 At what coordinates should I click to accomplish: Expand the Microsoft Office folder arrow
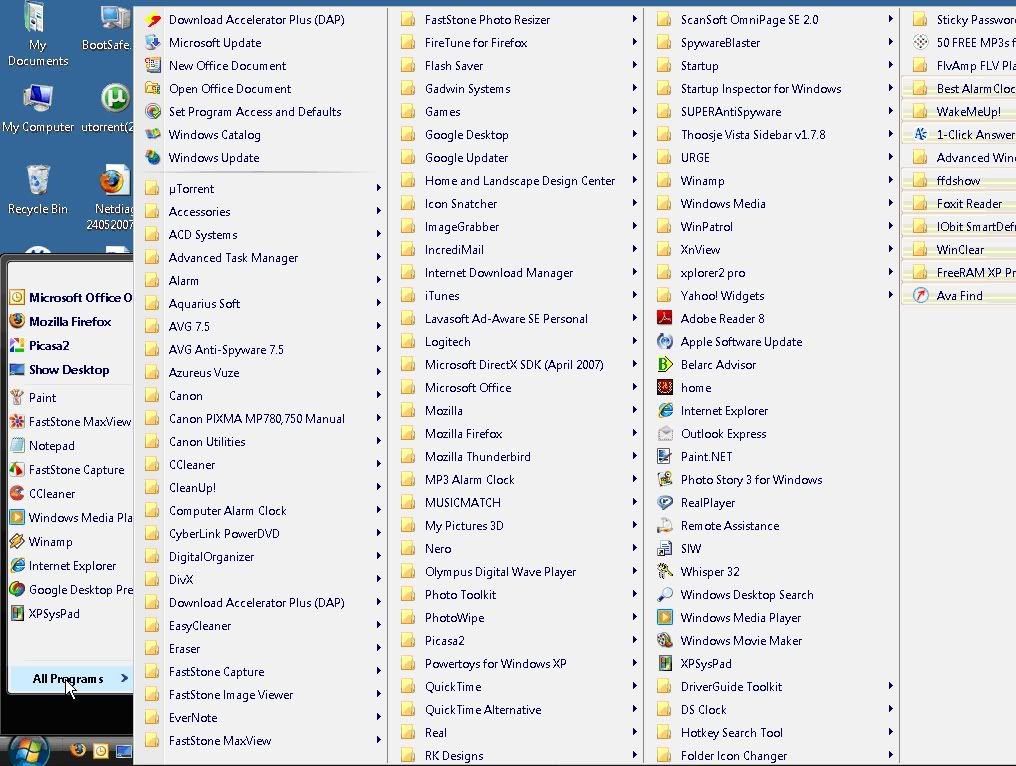click(634, 387)
